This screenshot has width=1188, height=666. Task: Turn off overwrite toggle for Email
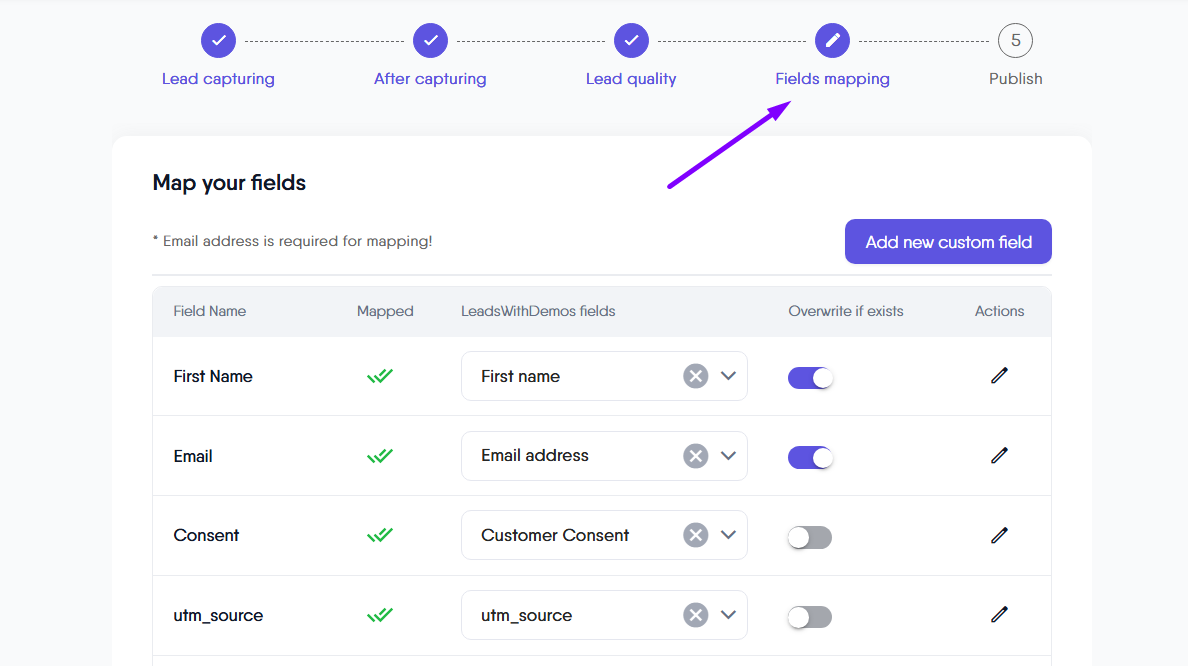[x=810, y=457]
